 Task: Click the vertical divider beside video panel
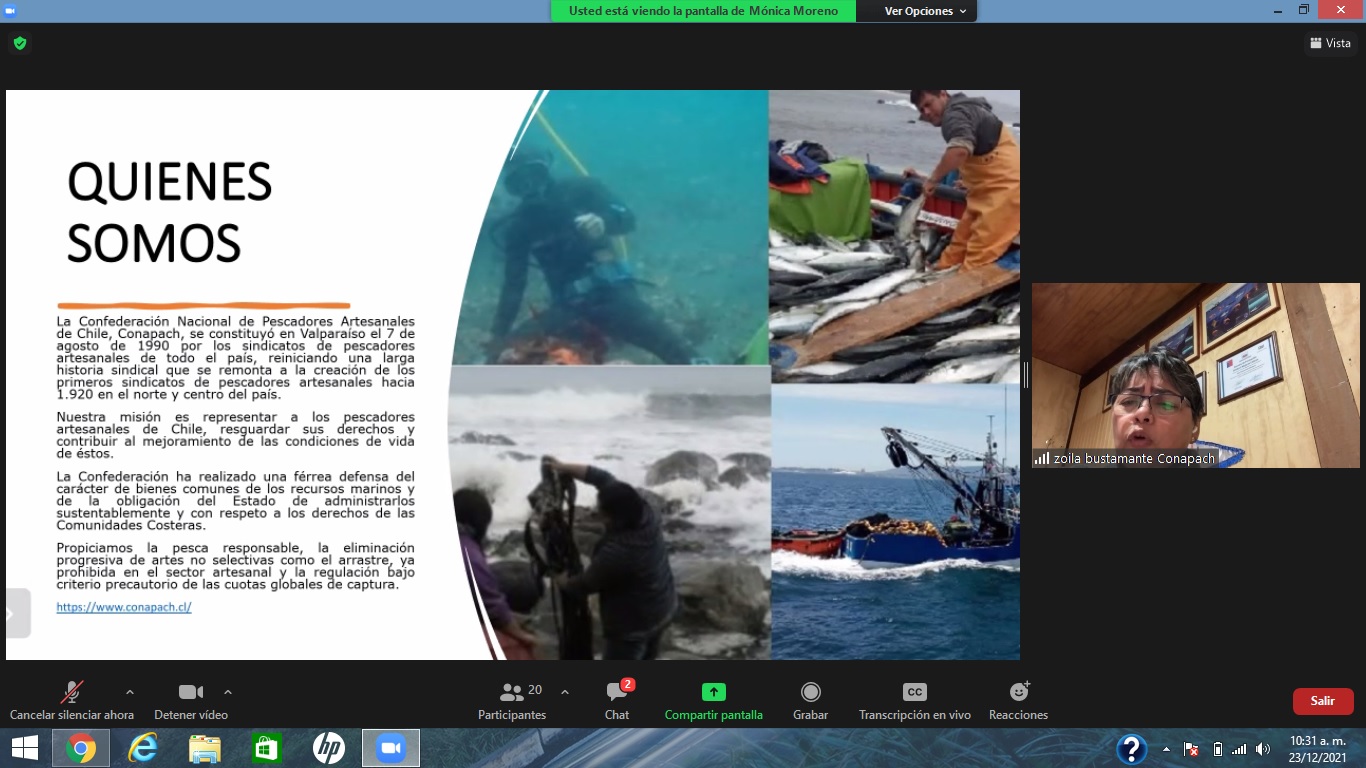click(x=1026, y=375)
